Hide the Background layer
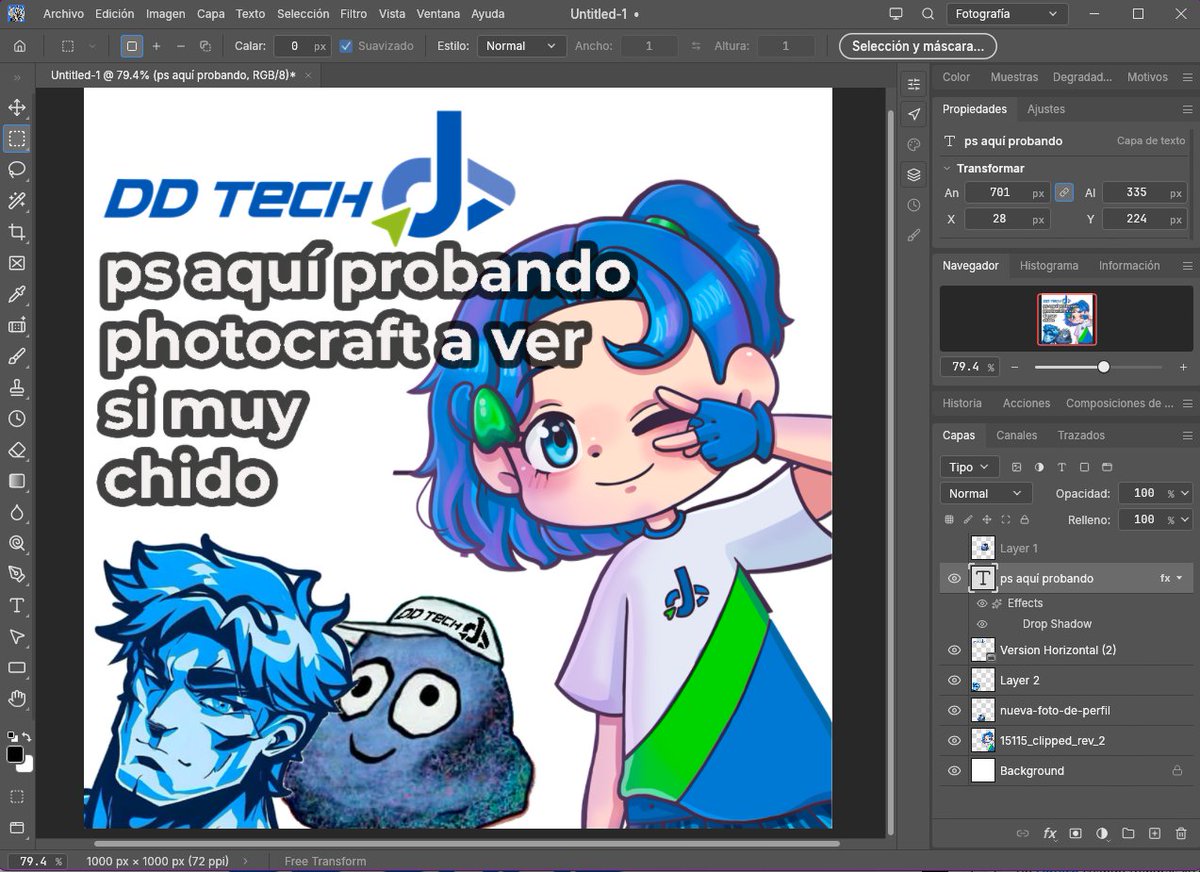Image resolution: width=1200 pixels, height=872 pixels. [954, 771]
